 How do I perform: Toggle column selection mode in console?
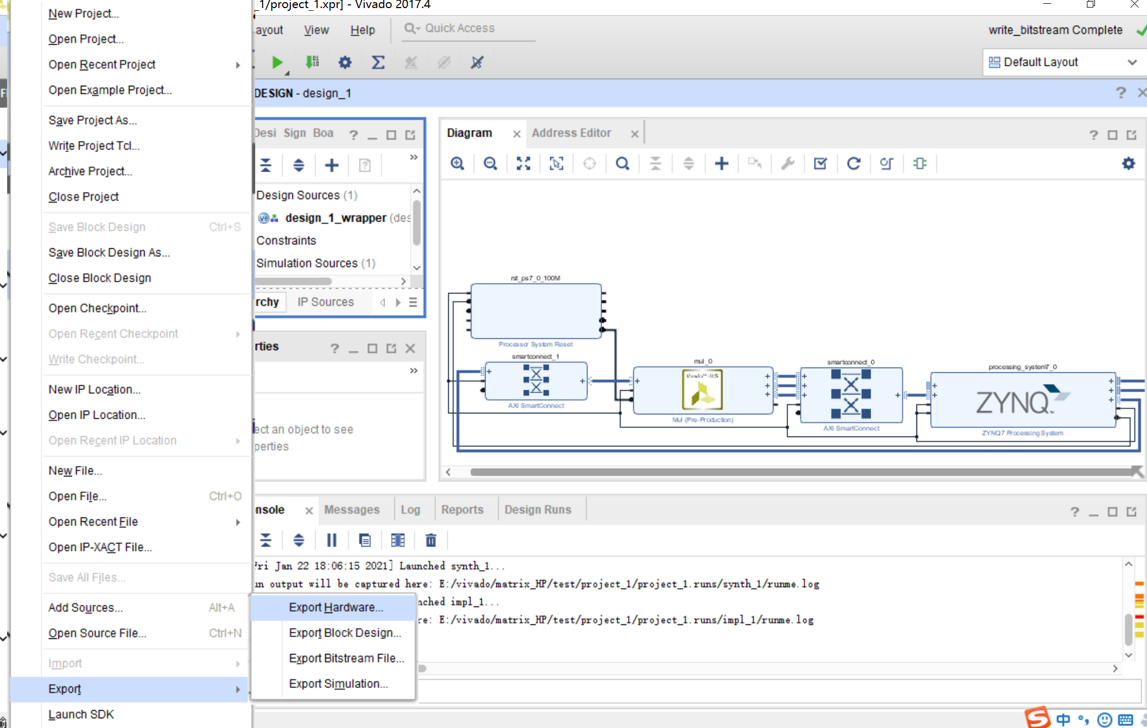(398, 540)
